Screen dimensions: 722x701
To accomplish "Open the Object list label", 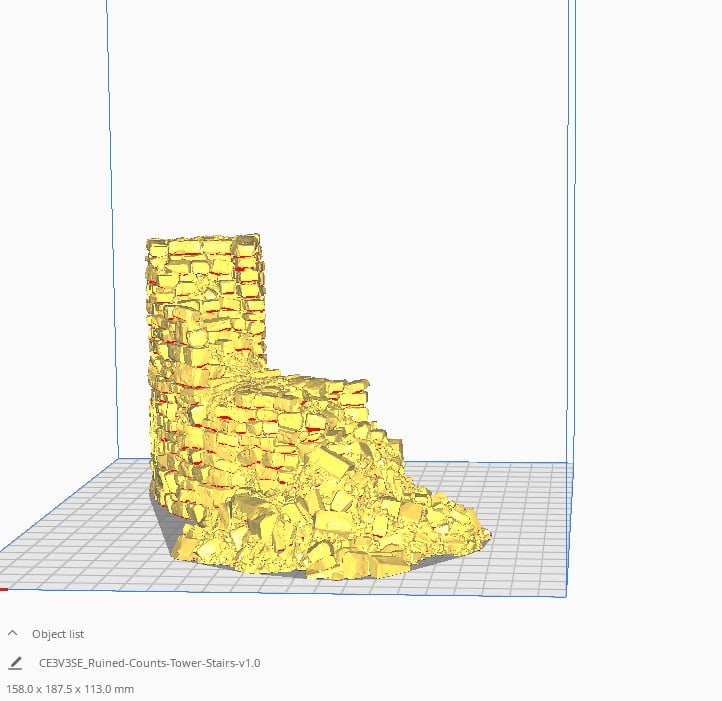I will (x=58, y=634).
